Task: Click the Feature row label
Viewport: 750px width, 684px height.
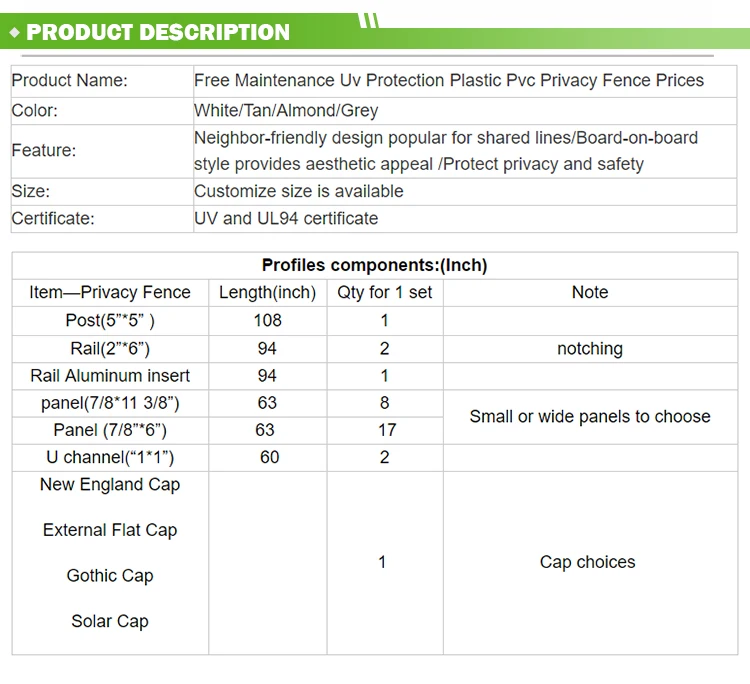Action: pyautogui.click(x=44, y=151)
